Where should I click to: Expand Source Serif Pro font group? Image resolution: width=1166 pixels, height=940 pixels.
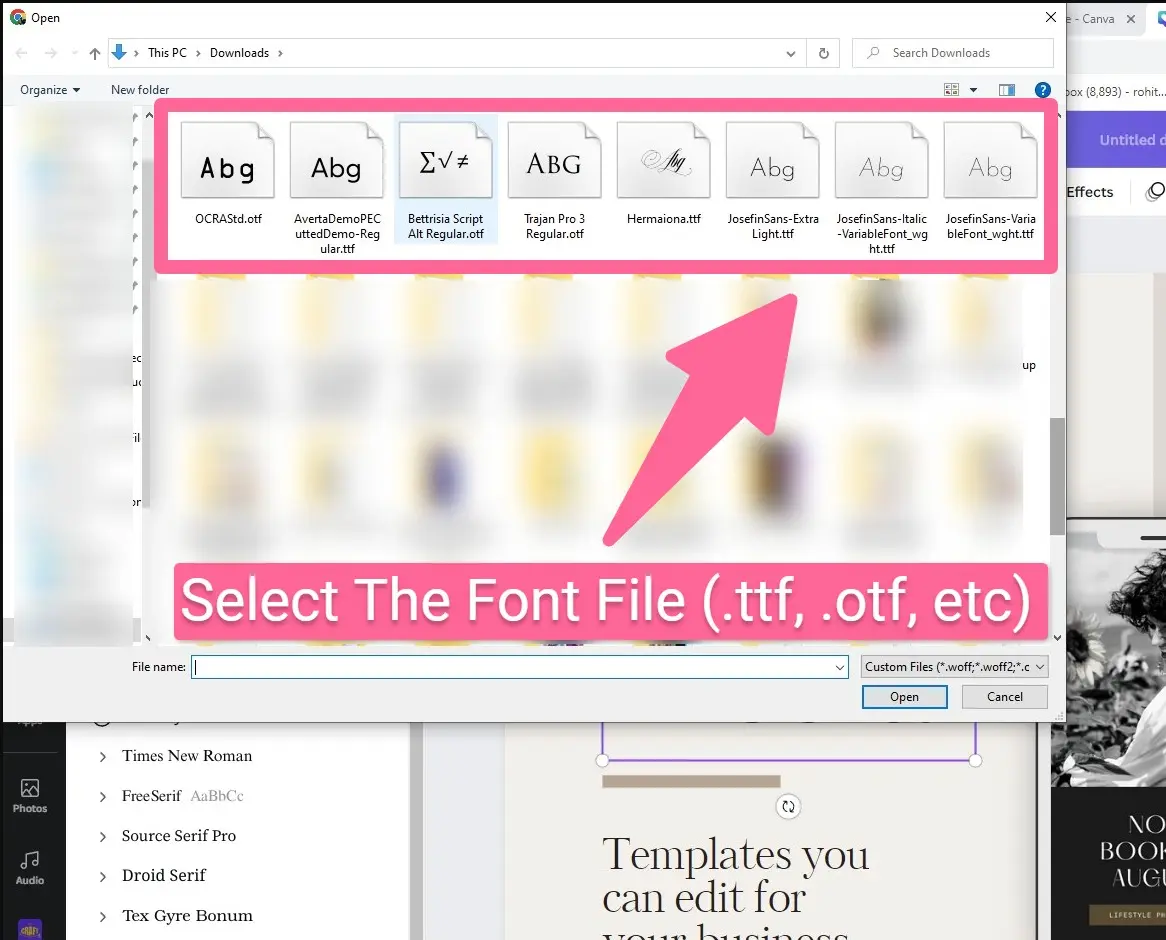[103, 837]
